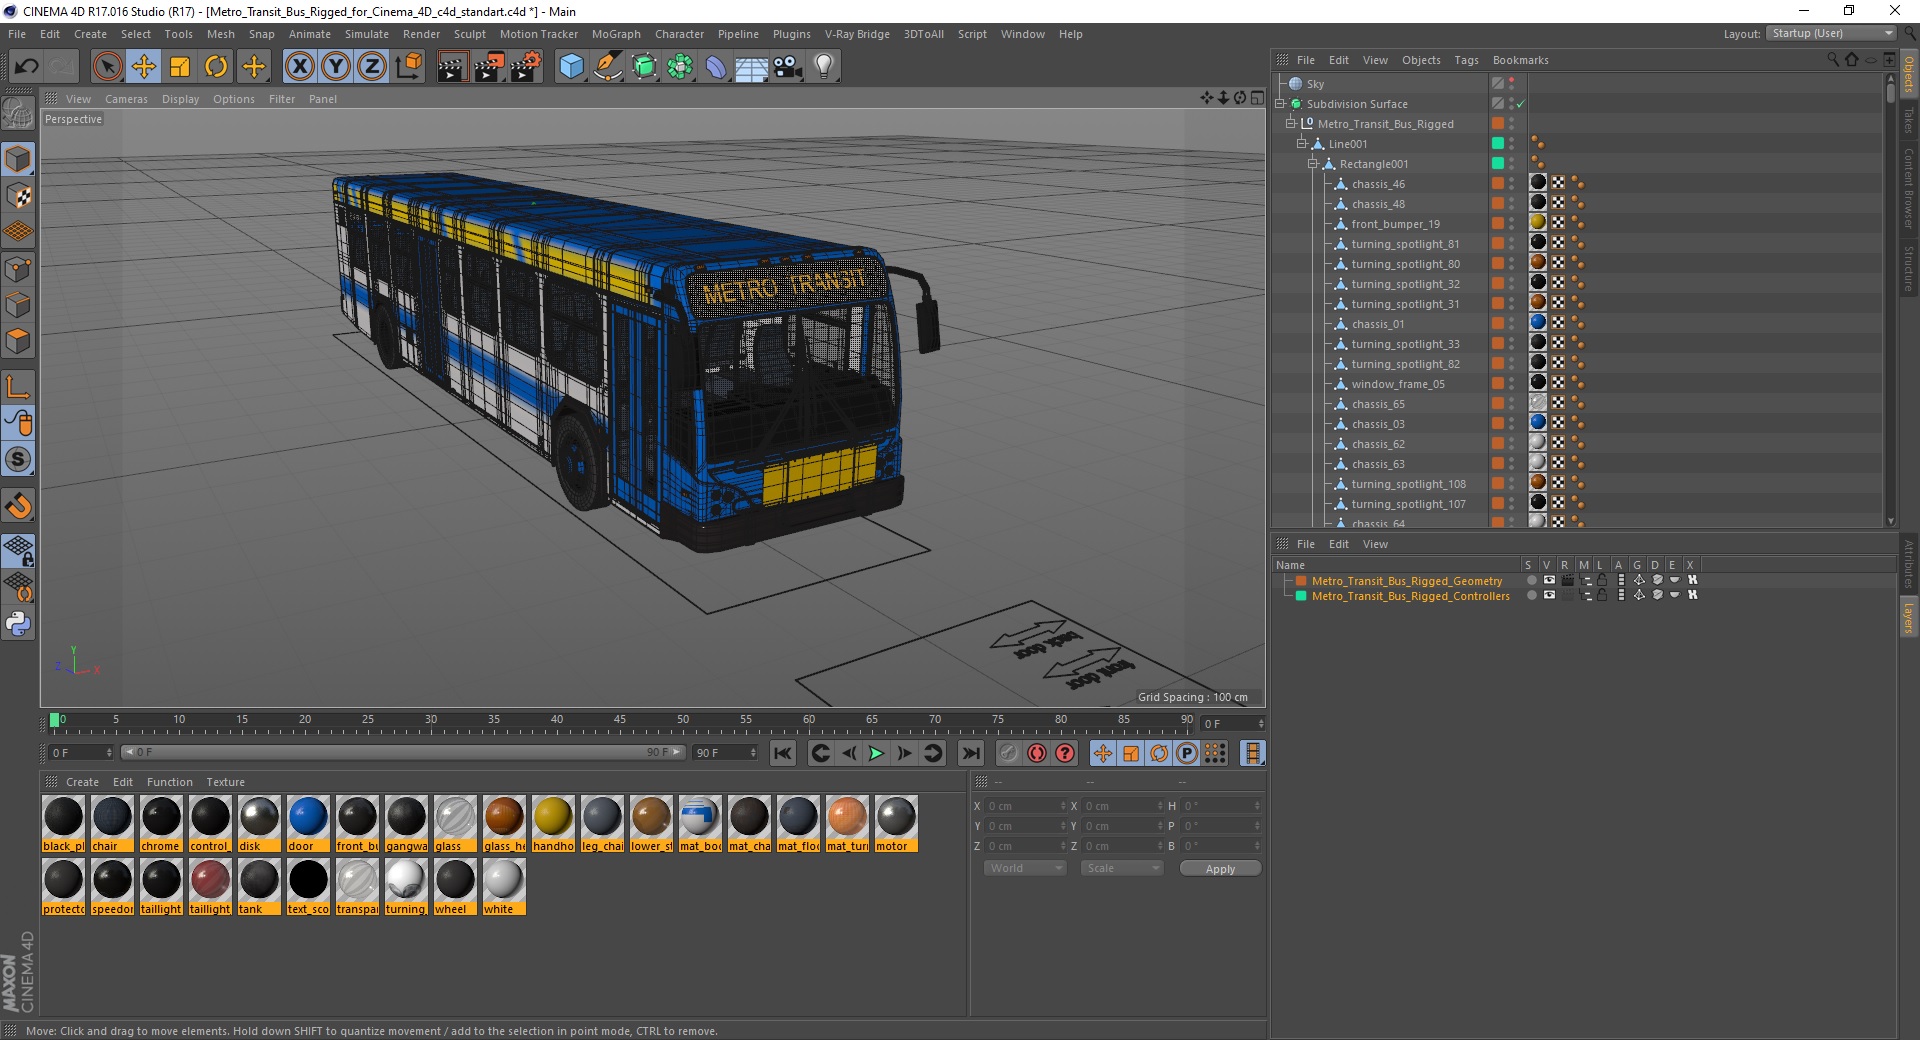Select the glass material thumbnail
This screenshot has height=1040, width=1920.
pyautogui.click(x=455, y=824)
